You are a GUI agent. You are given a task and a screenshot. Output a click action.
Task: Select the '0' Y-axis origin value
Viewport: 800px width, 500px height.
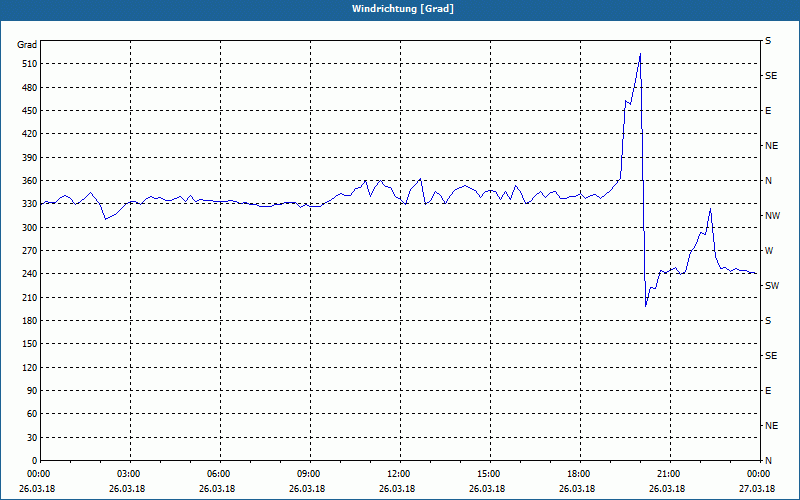[x=34, y=460]
